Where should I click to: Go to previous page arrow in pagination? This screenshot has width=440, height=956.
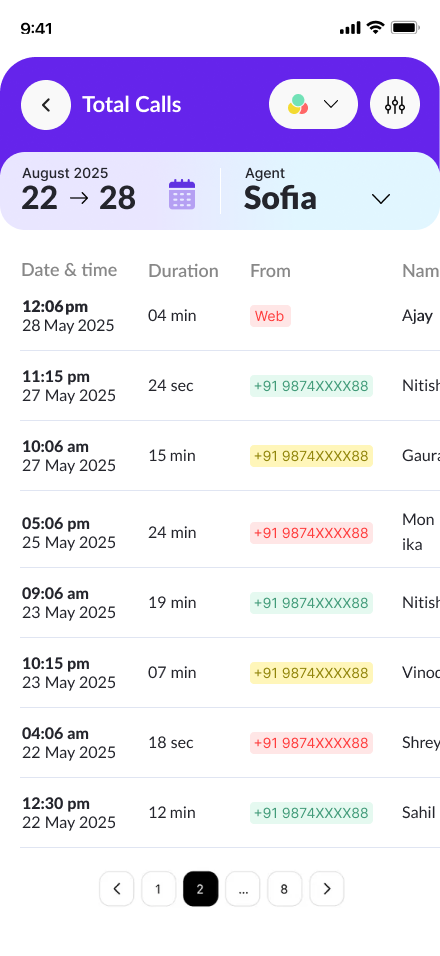[x=116, y=889]
